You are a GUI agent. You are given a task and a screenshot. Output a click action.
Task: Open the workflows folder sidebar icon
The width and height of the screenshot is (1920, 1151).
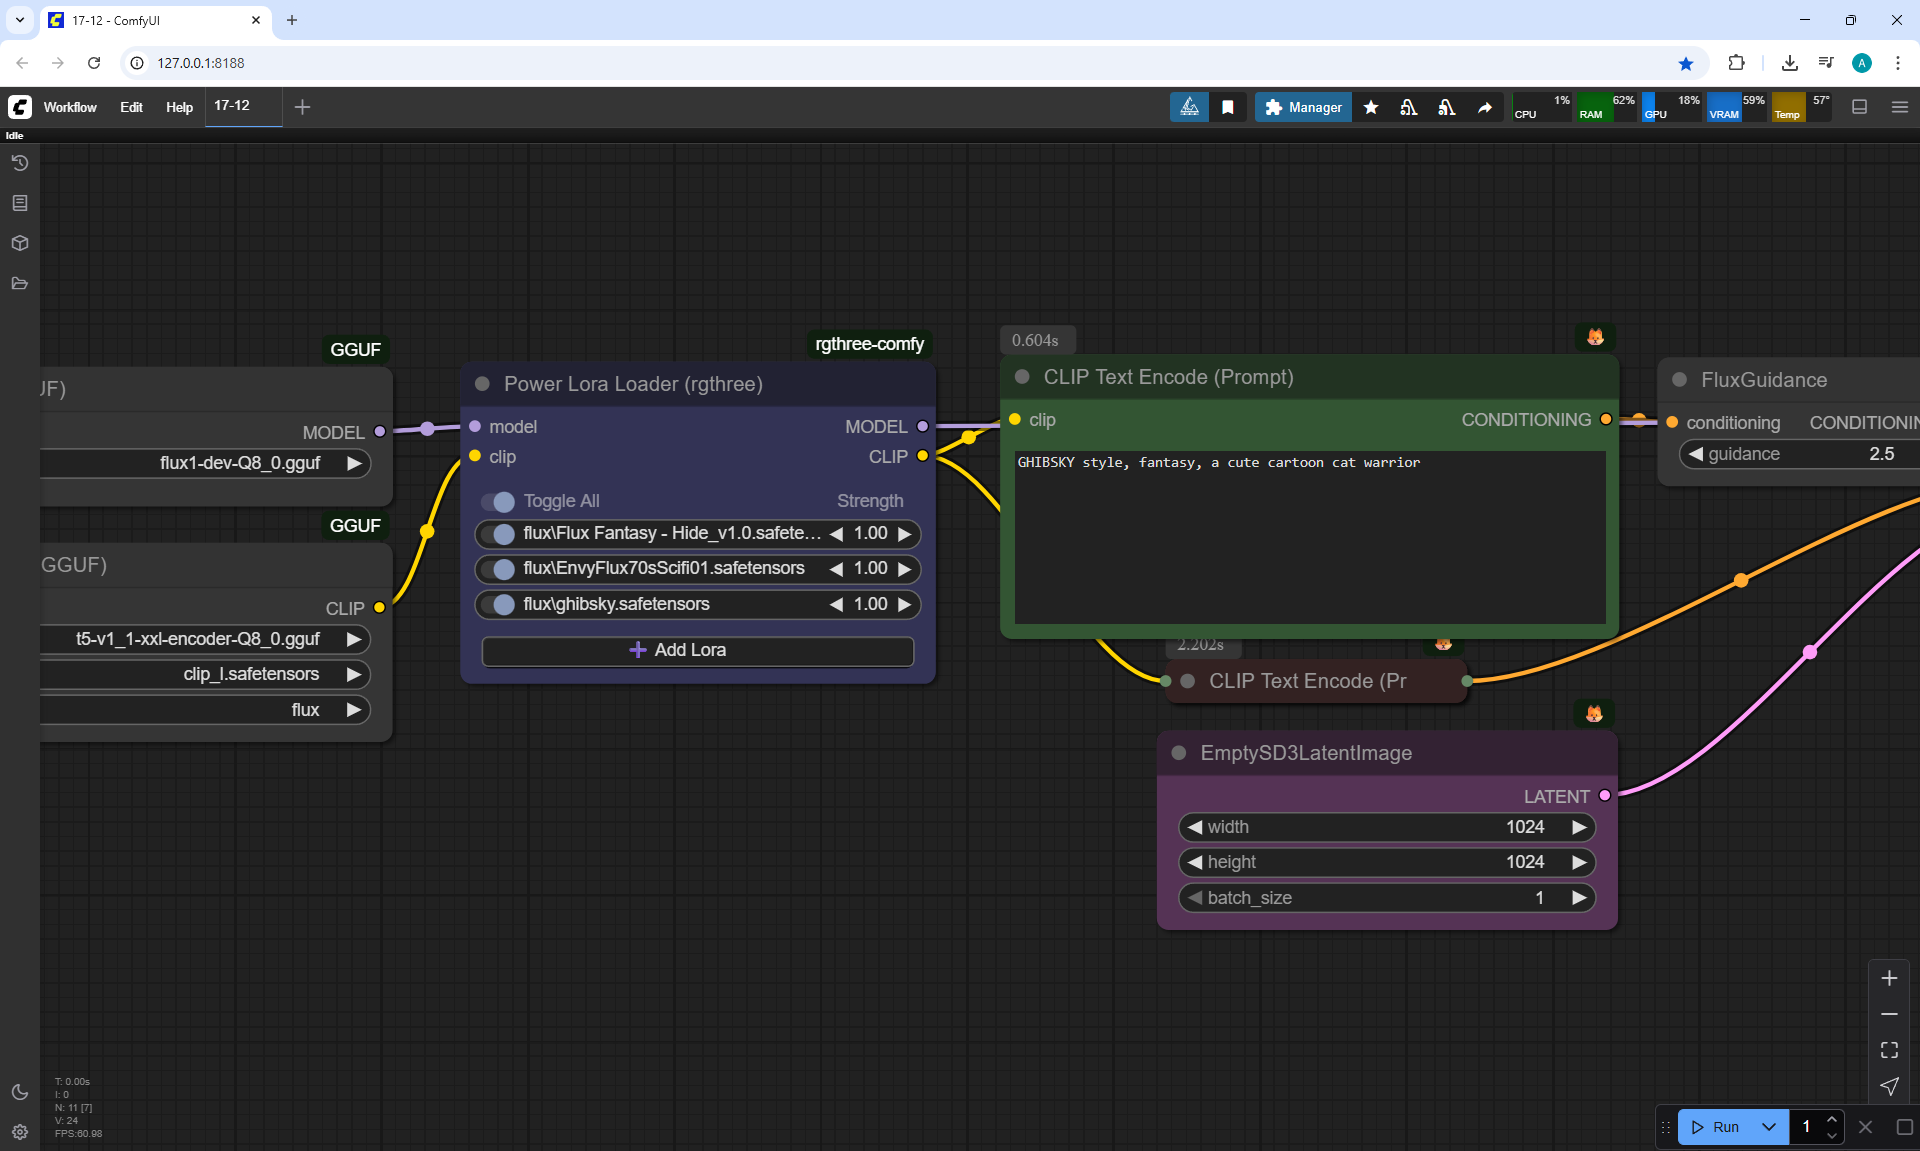tap(20, 284)
